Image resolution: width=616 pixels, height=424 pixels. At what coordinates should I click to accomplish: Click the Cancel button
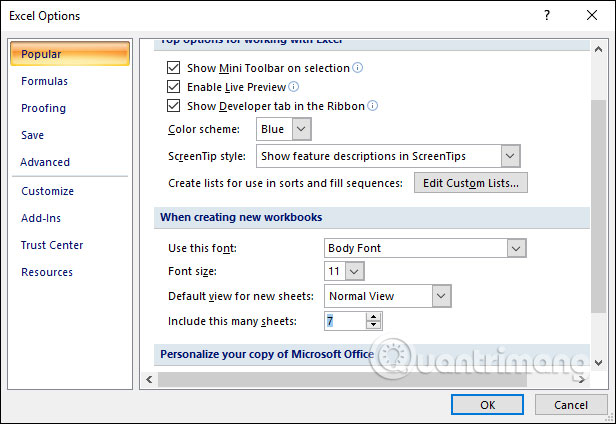[x=571, y=405]
